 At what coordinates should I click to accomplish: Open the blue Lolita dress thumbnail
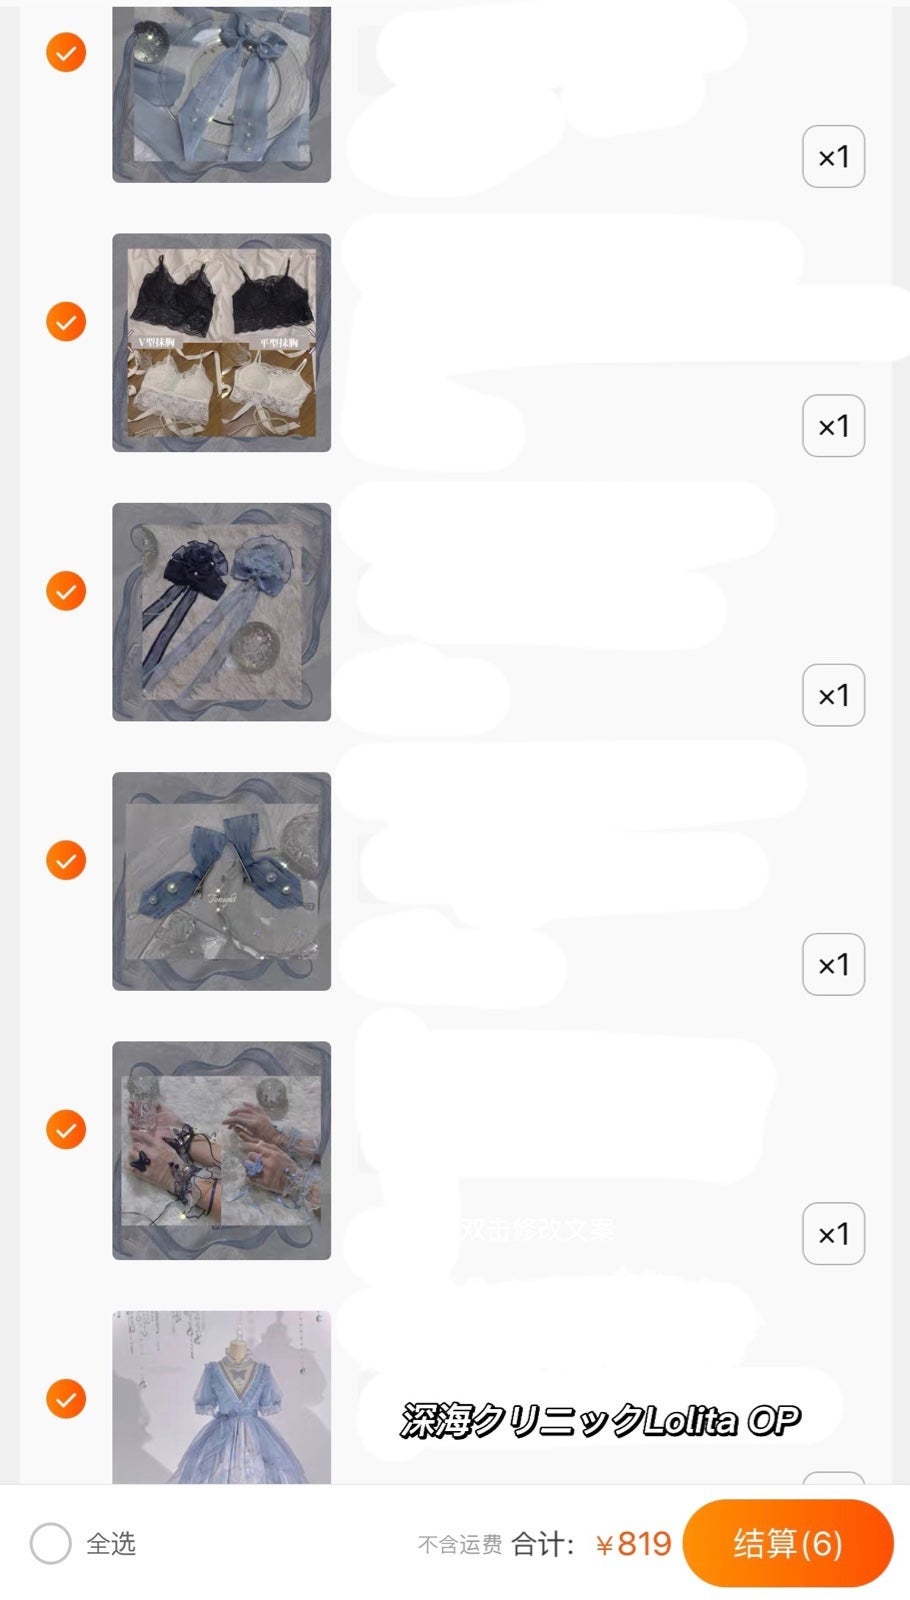coord(221,1397)
